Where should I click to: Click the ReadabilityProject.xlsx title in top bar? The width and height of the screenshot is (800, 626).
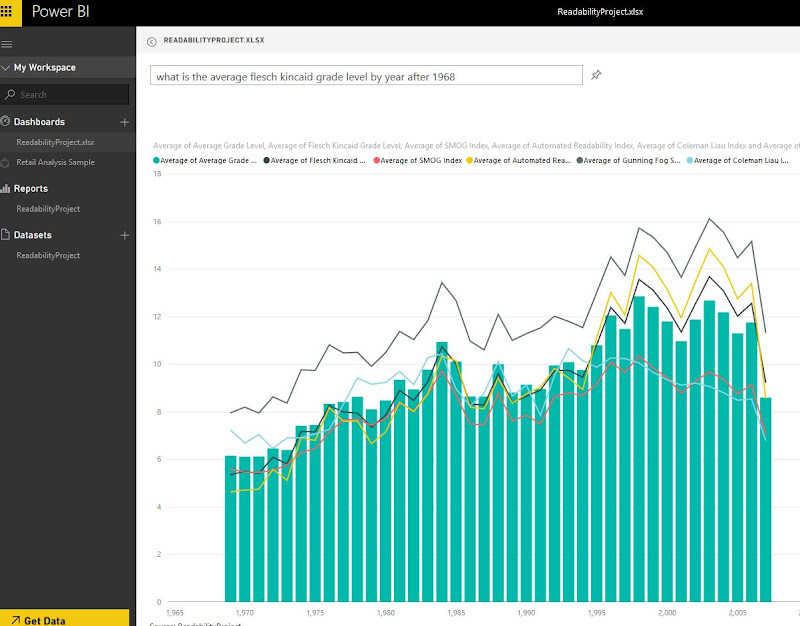(600, 12)
